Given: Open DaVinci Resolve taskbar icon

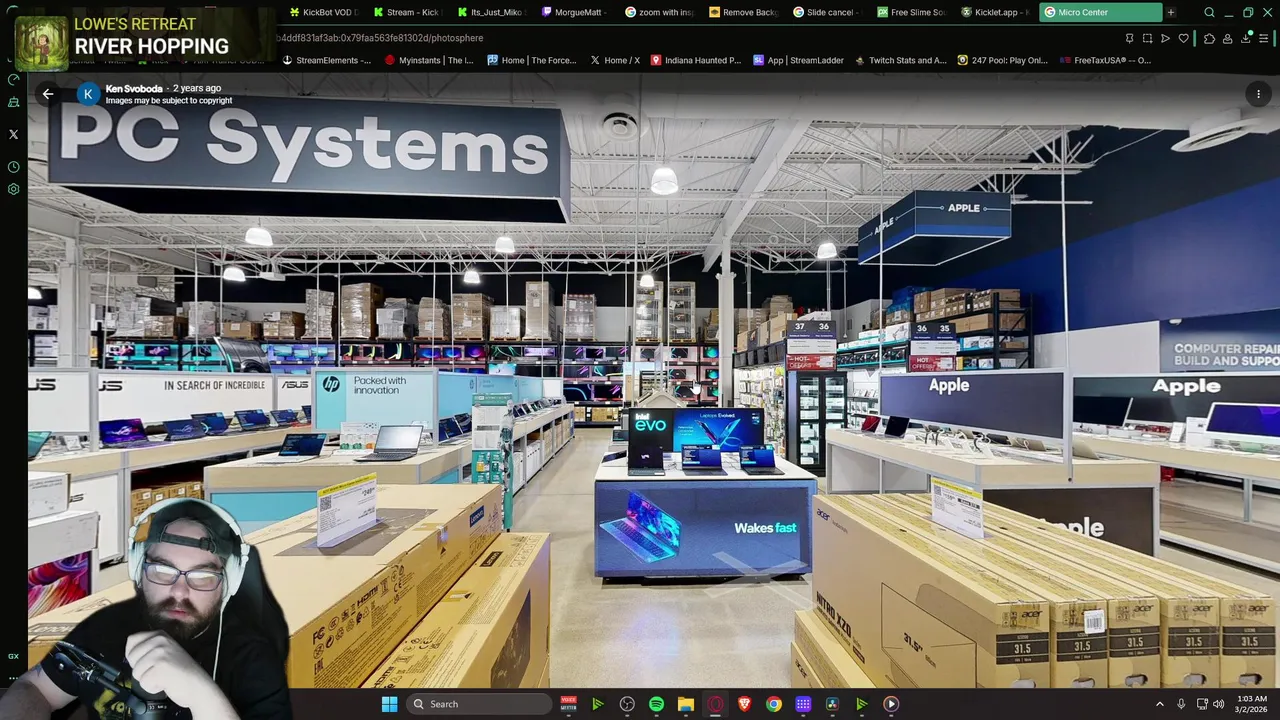Looking at the screenshot, I should coord(832,704).
